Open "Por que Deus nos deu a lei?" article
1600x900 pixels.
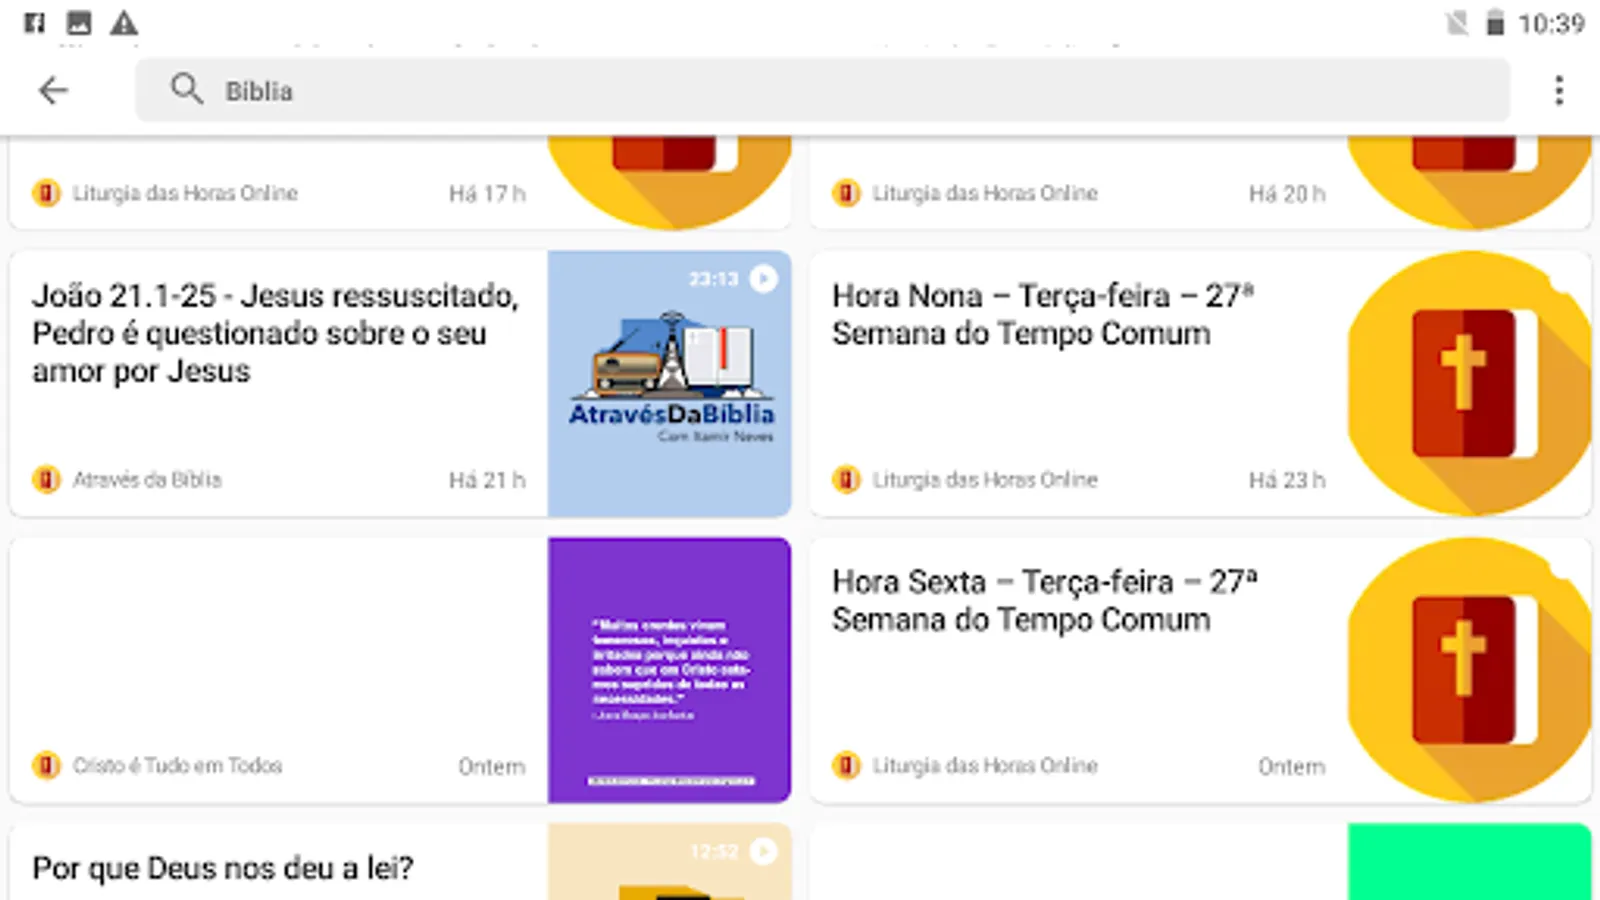point(222,868)
